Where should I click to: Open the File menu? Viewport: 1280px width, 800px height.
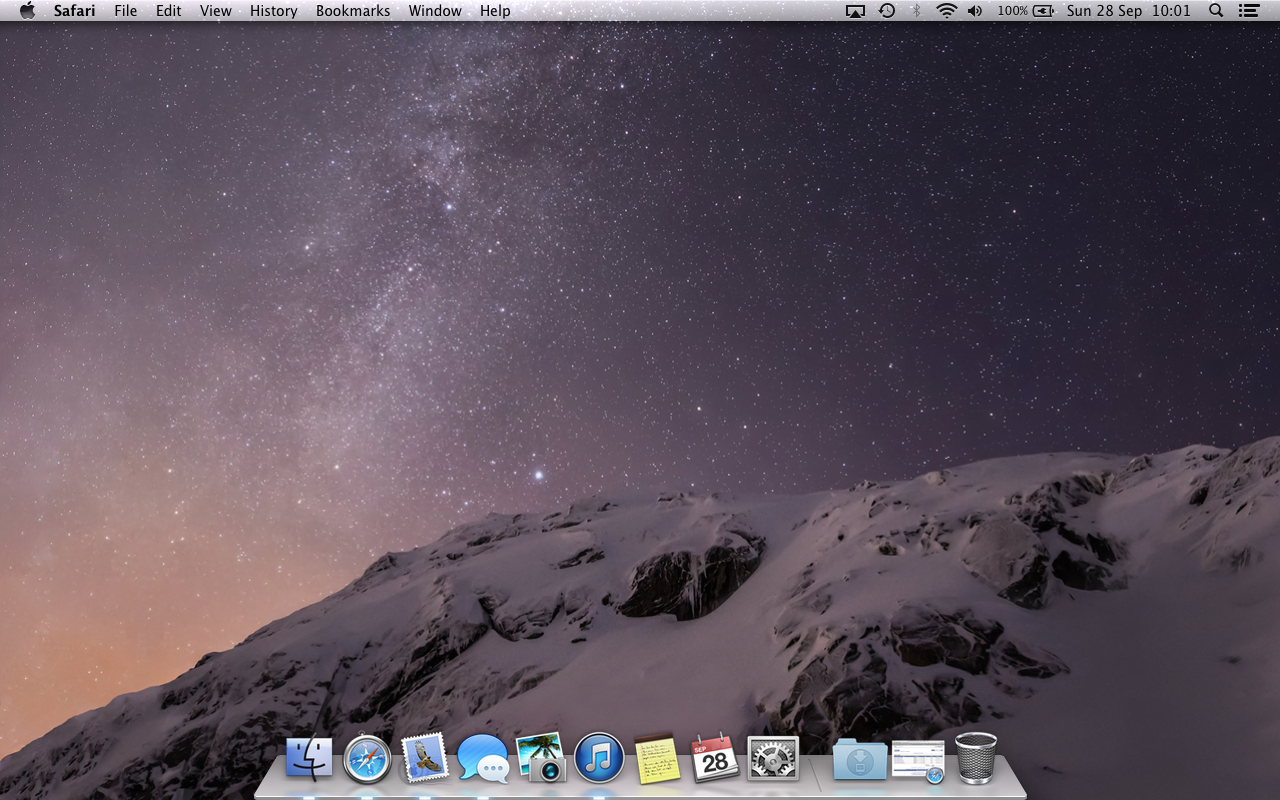(126, 11)
